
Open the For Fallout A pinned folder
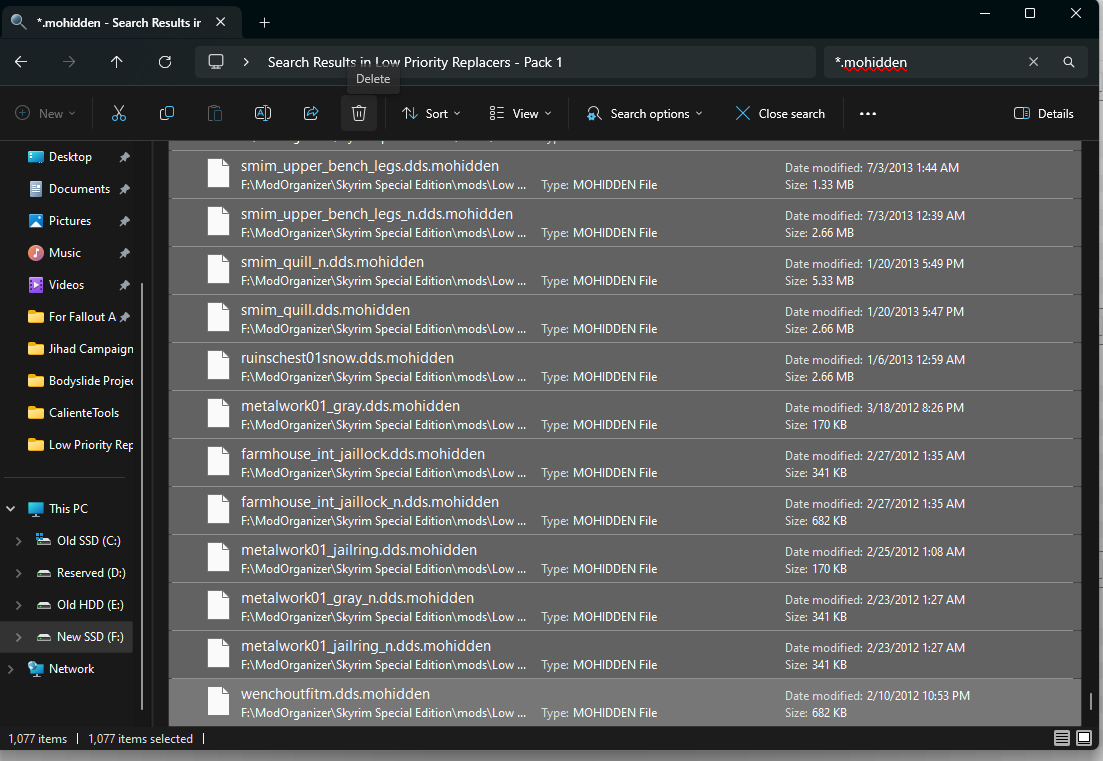pos(82,316)
